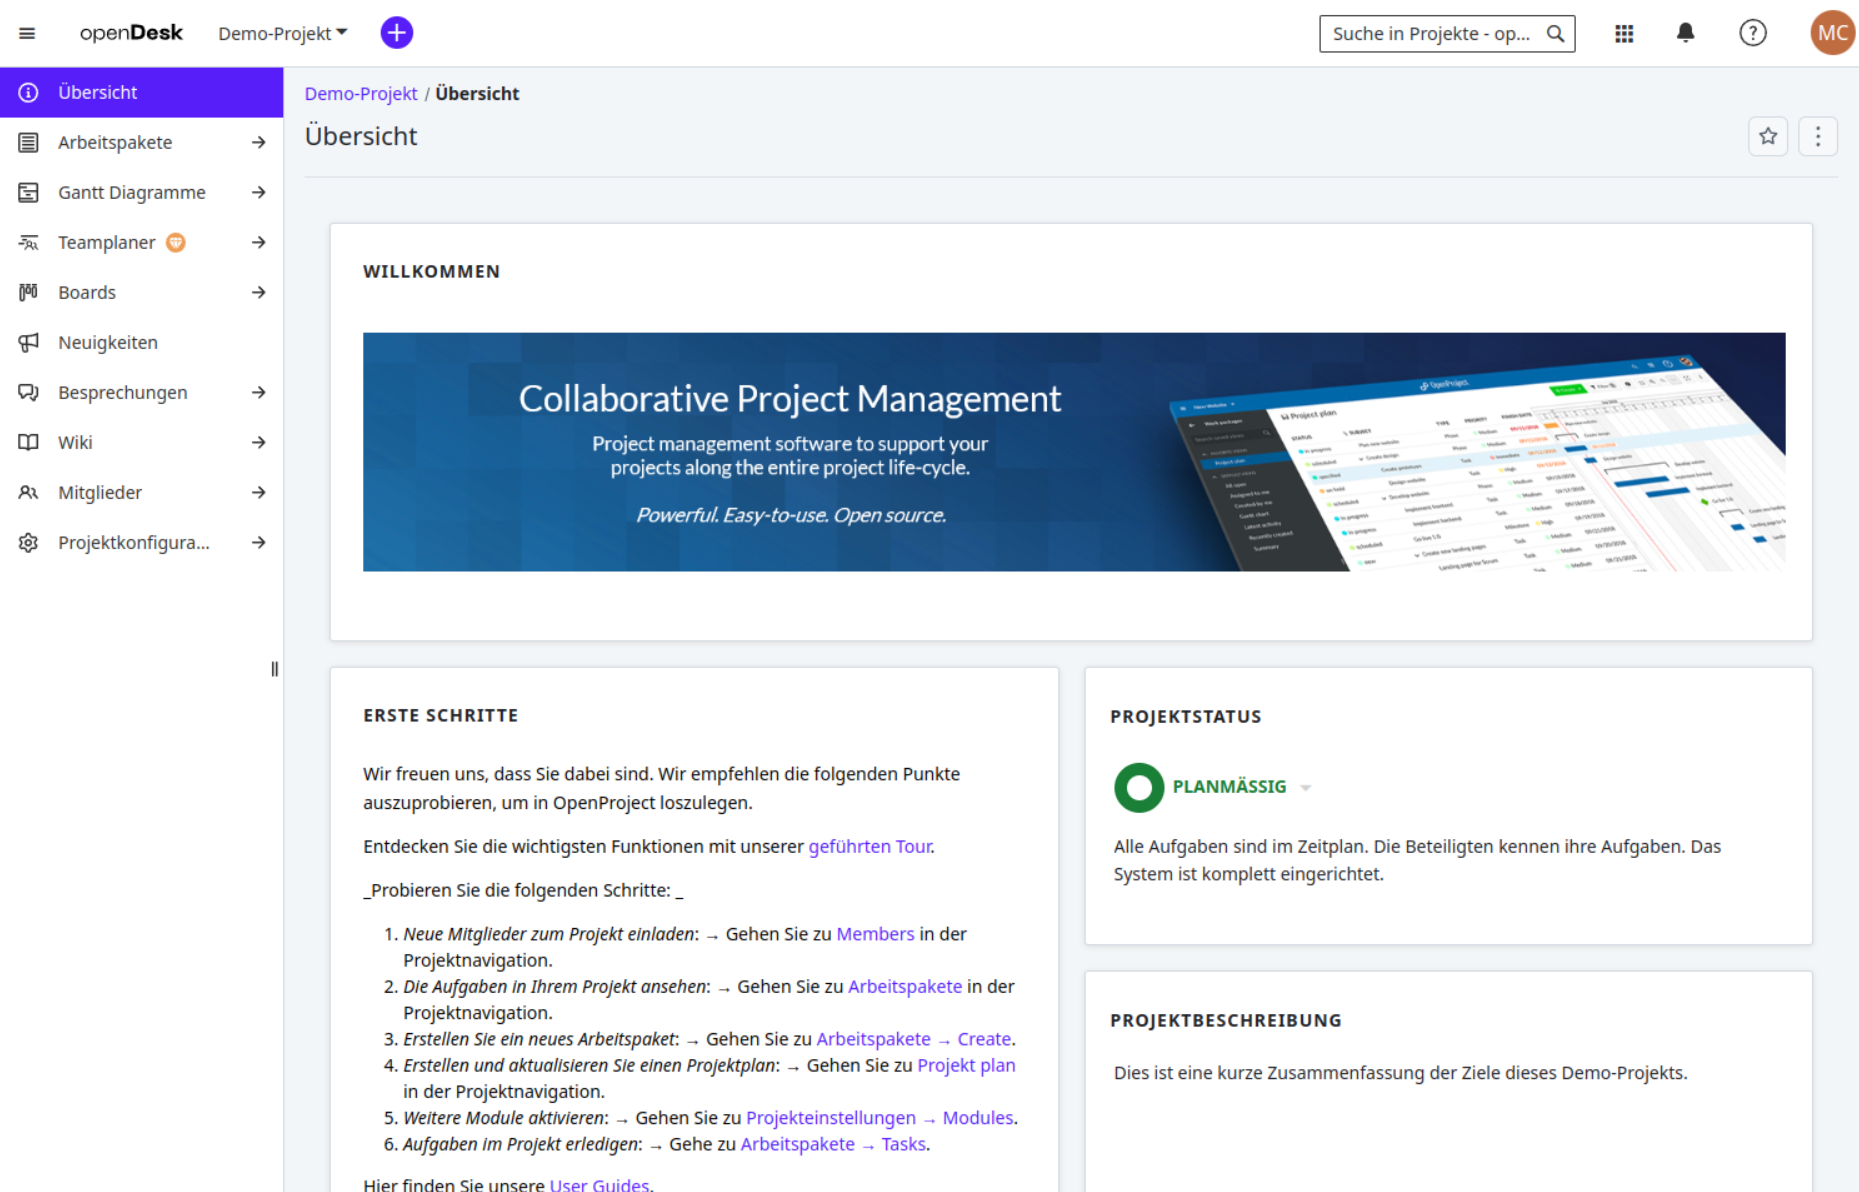Click the Collaborative Project Management banner

[1073, 452]
